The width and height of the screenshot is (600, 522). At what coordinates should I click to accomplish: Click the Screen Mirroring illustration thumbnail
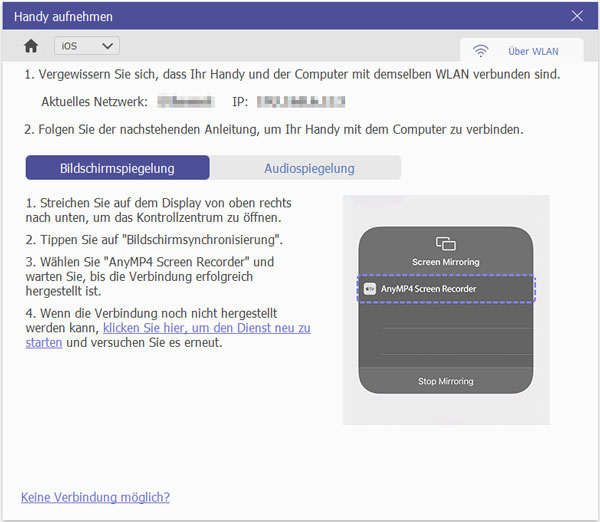click(446, 310)
